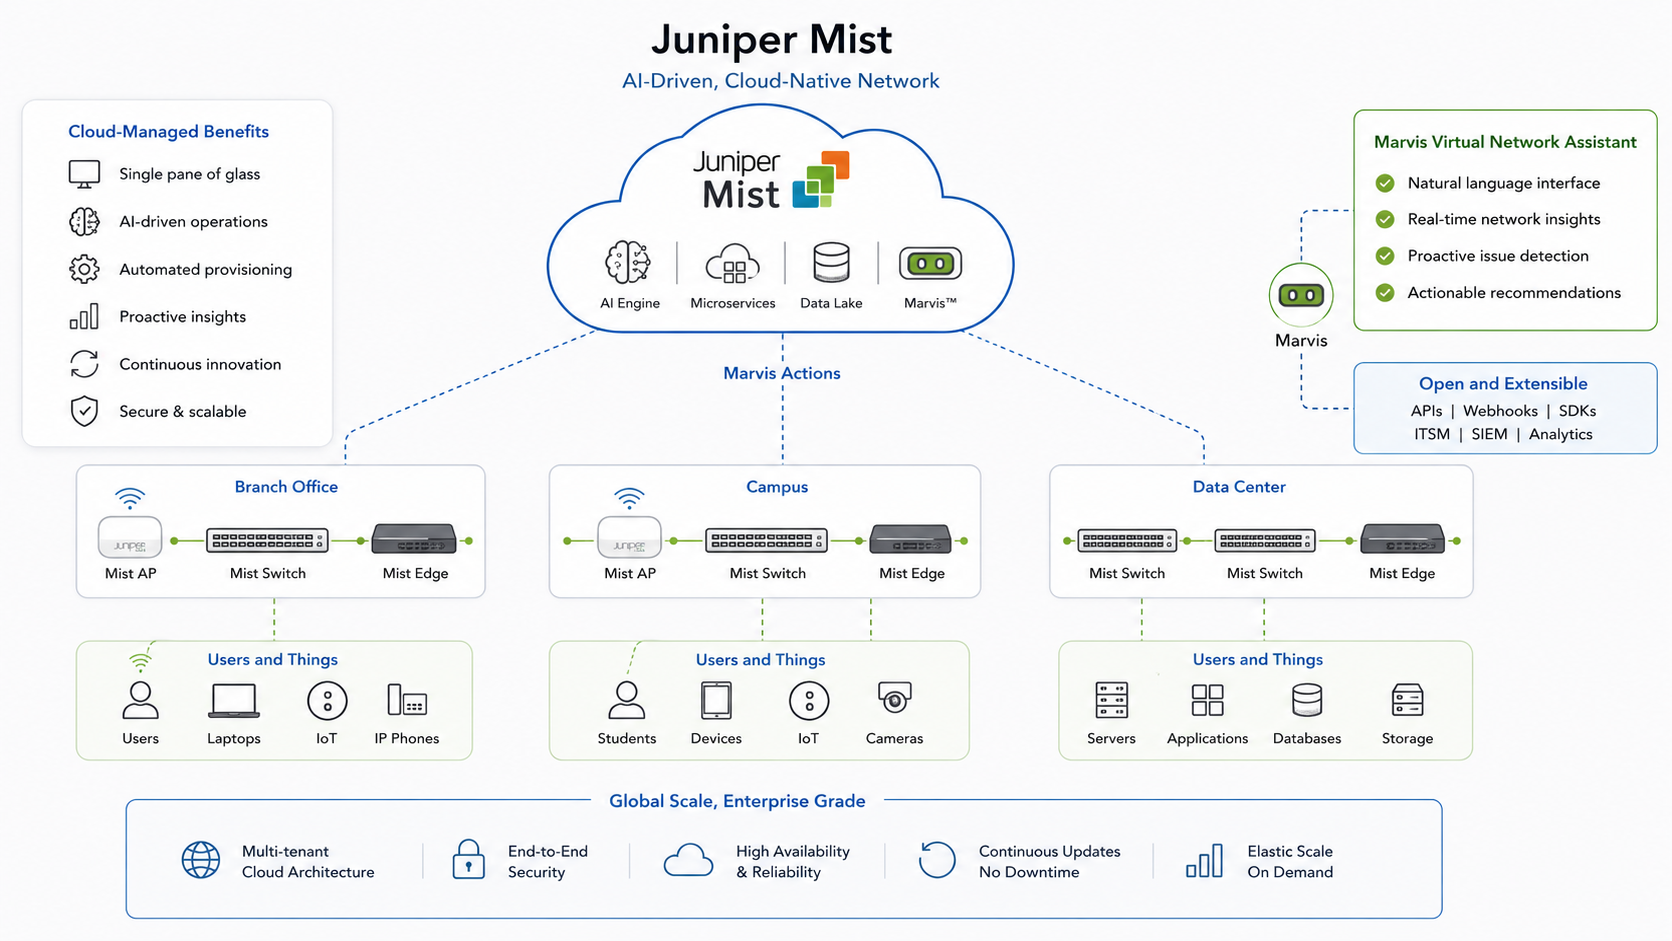The width and height of the screenshot is (1672, 941).
Task: Click the ITSM text
Action: pyautogui.click(x=1432, y=434)
